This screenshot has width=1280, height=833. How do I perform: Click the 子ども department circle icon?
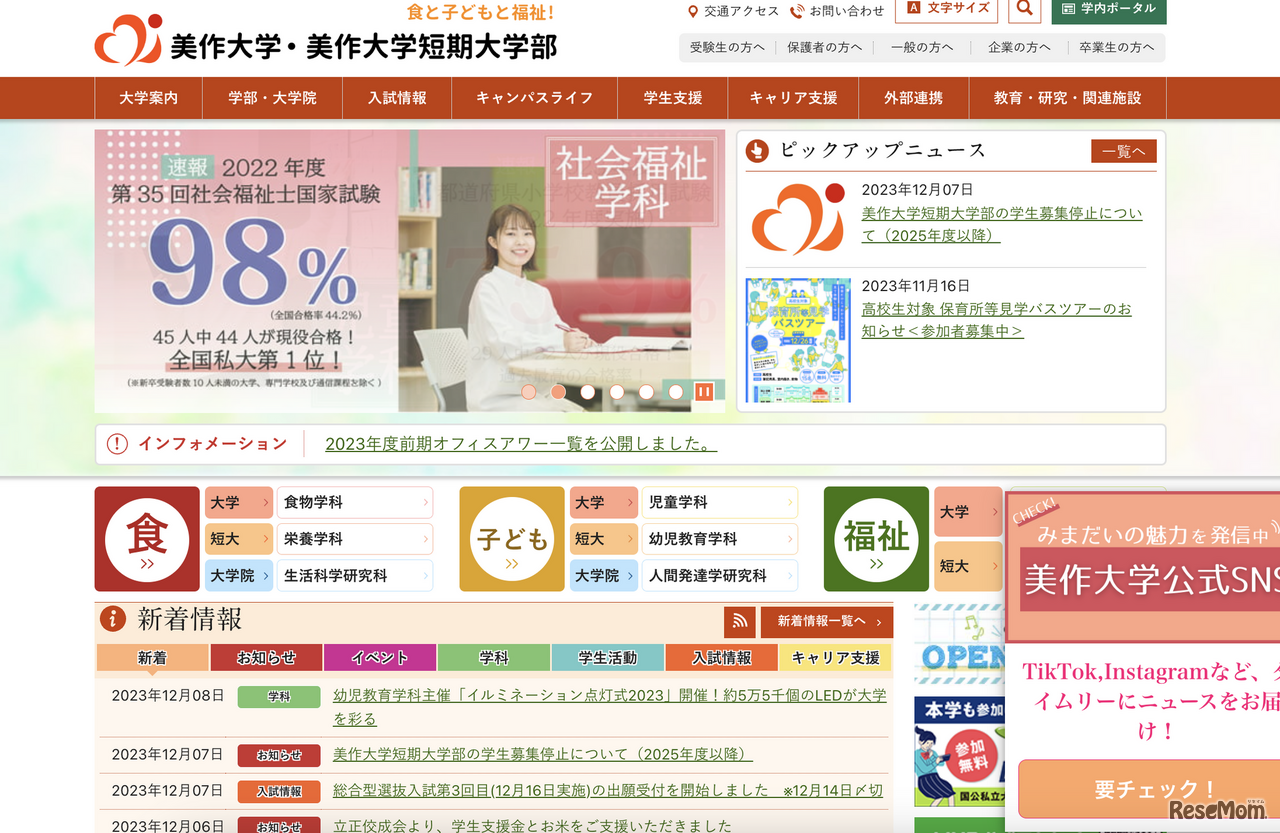(x=511, y=539)
